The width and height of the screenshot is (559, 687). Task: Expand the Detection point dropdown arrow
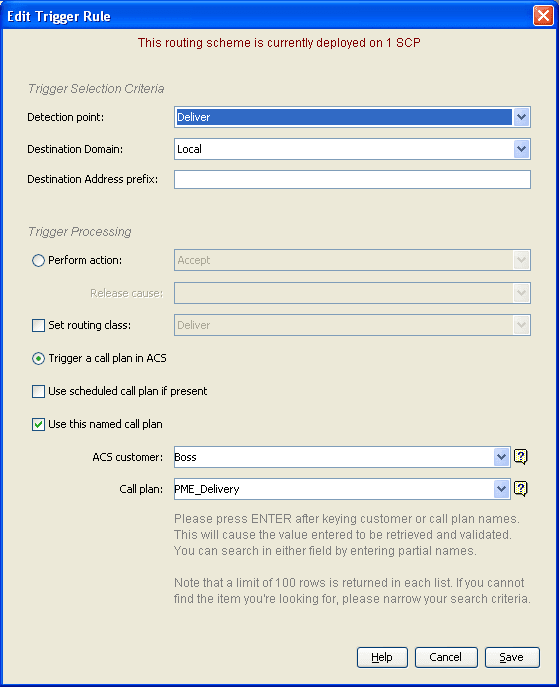[x=521, y=117]
